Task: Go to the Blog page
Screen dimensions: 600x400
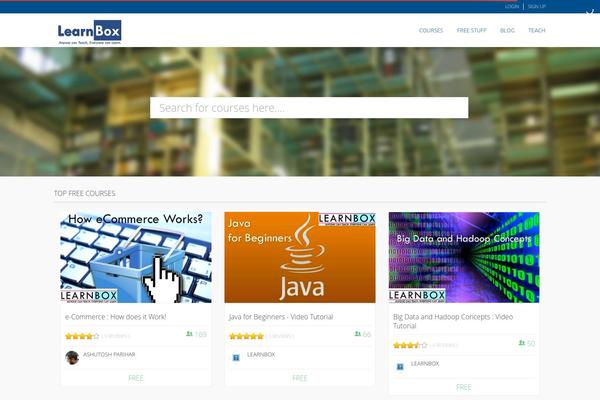Action: point(507,30)
